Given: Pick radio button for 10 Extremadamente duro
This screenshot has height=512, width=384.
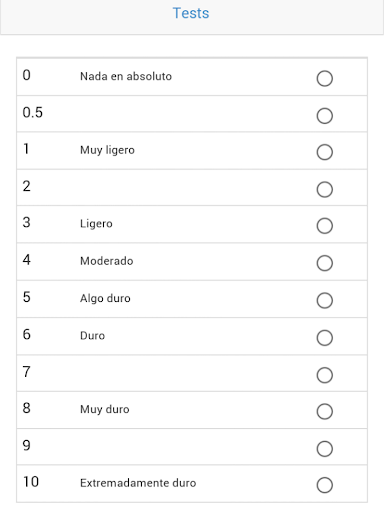Looking at the screenshot, I should (325, 485).
